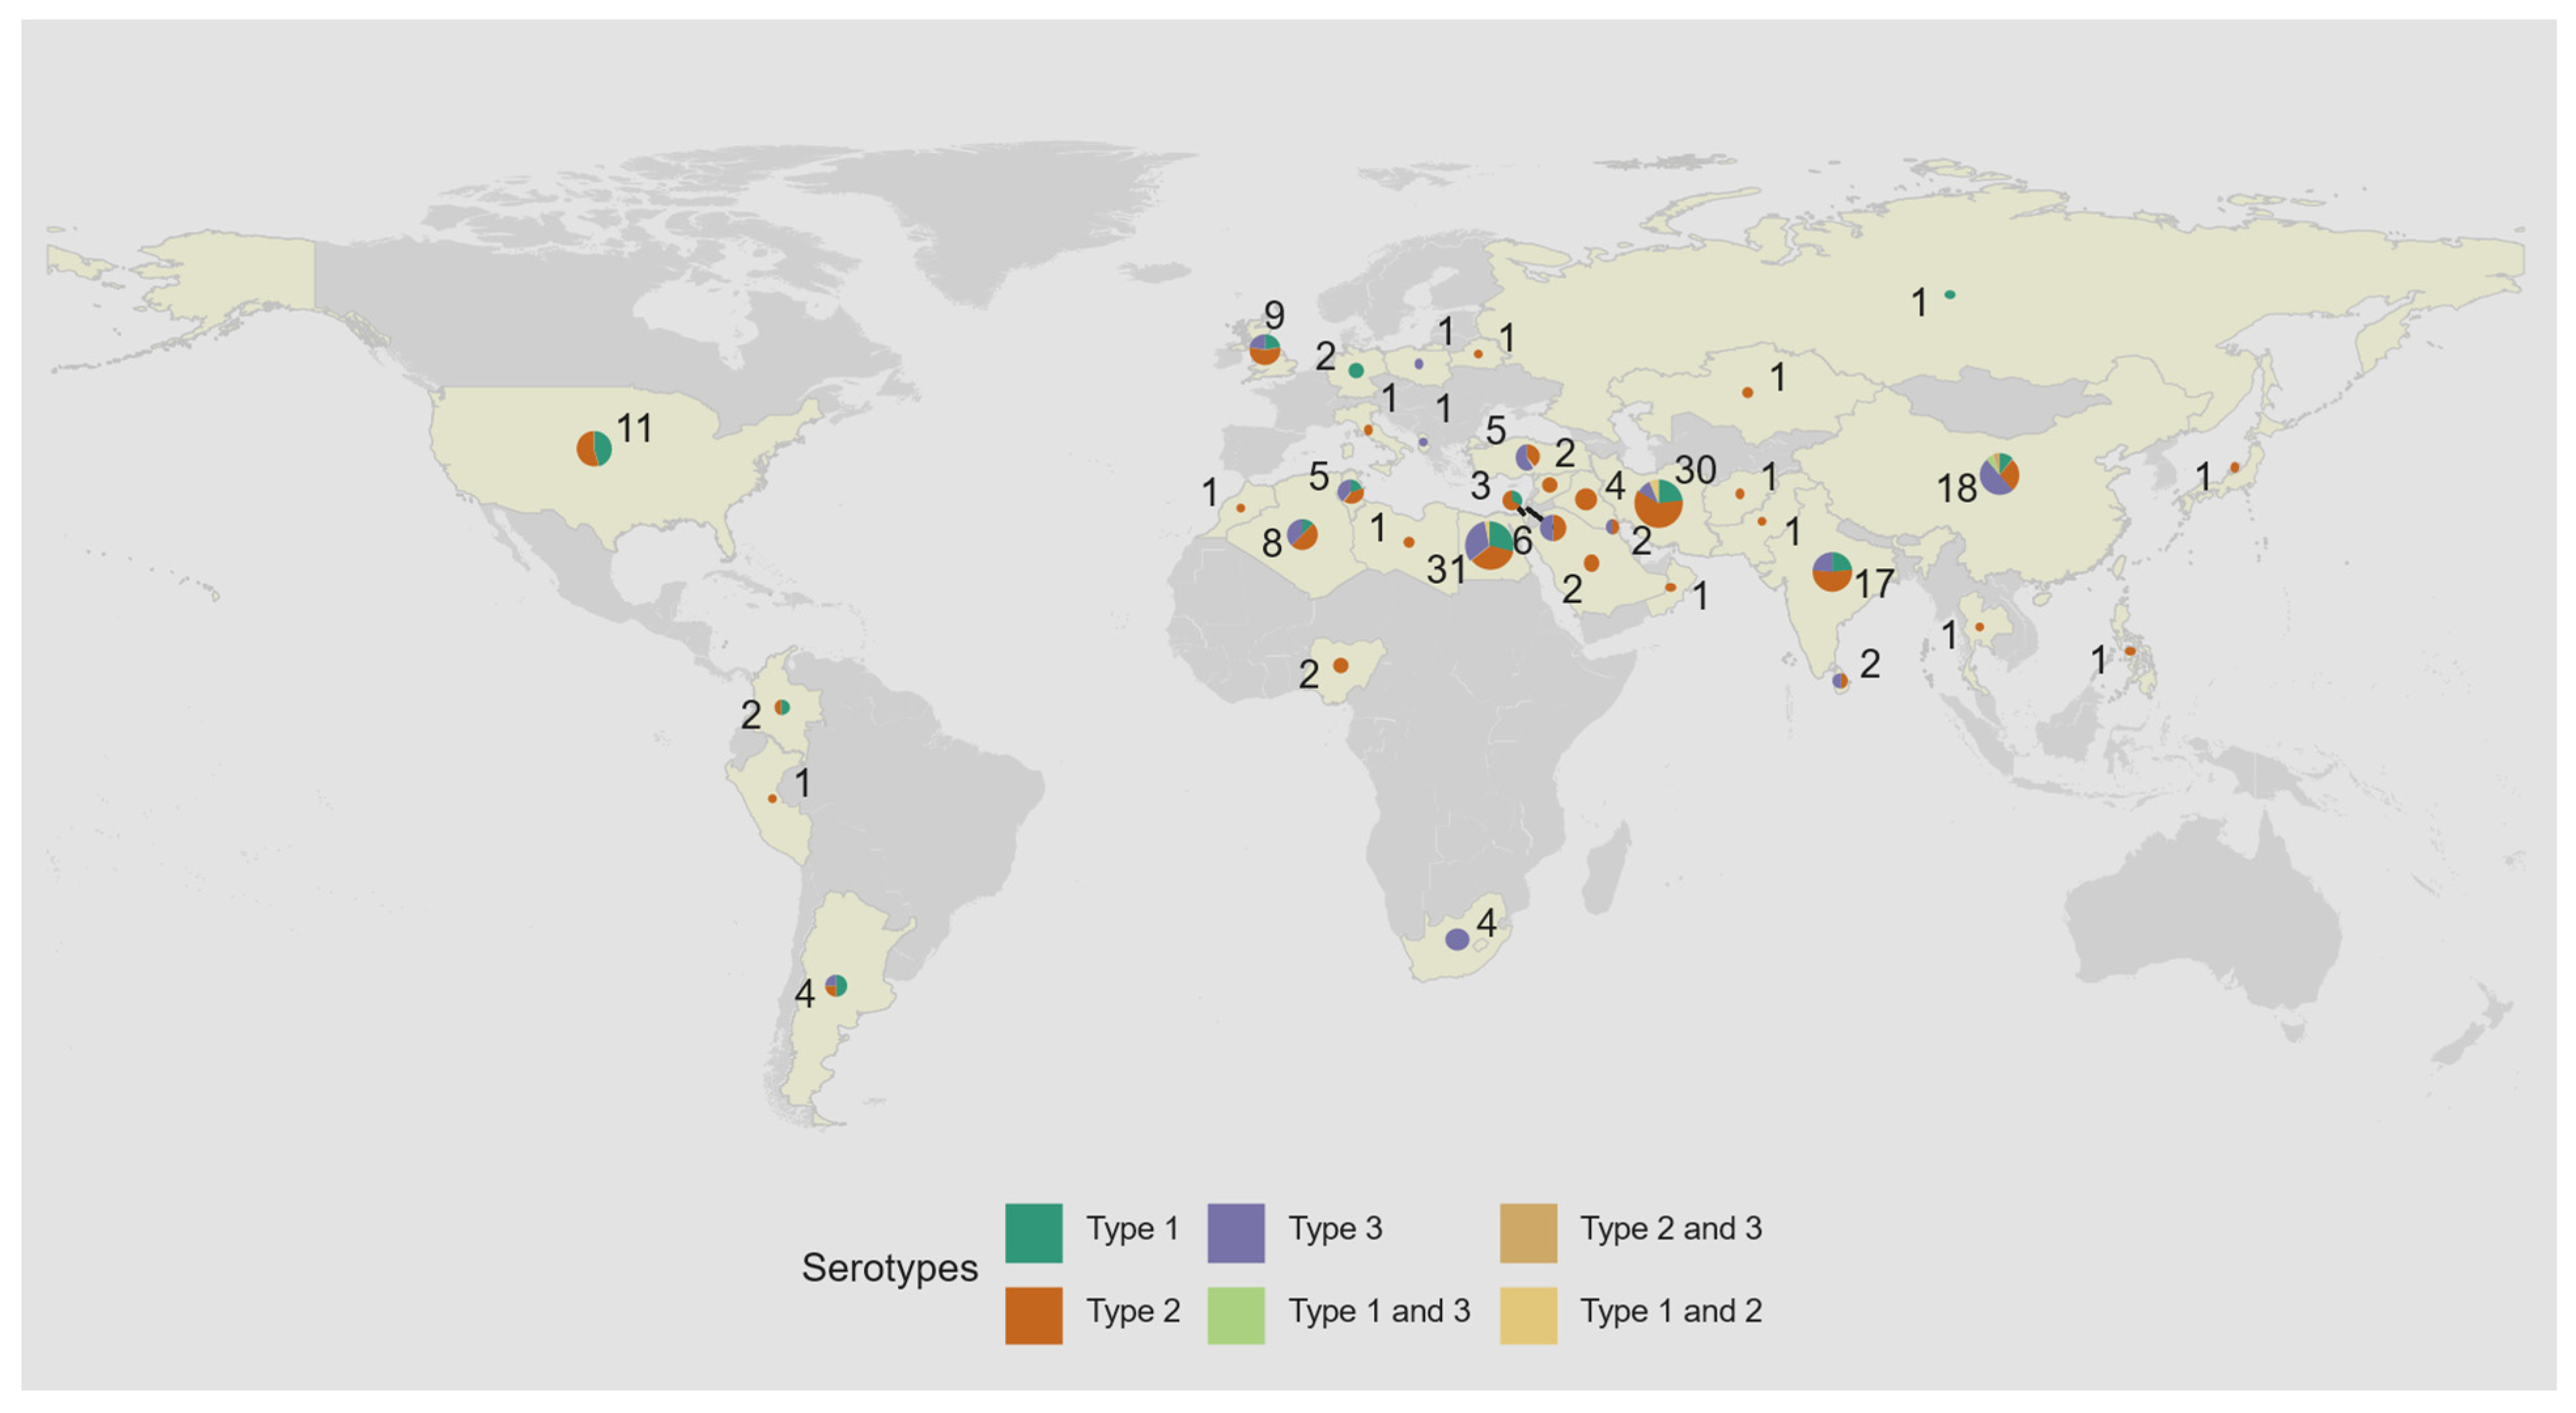Click the Argentina pie chart labeled 4

click(x=836, y=985)
